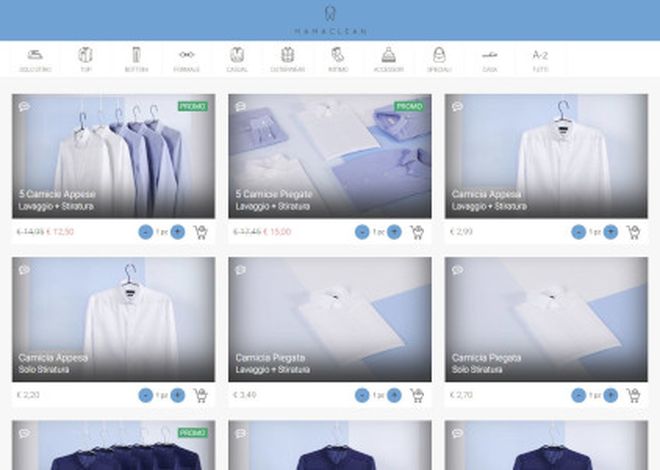Add € 2,99 Camicia Appesa to cart

(633, 232)
